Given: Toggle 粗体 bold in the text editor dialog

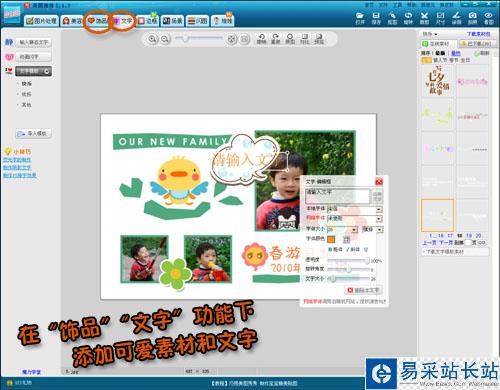Looking at the screenshot, I should [336, 249].
